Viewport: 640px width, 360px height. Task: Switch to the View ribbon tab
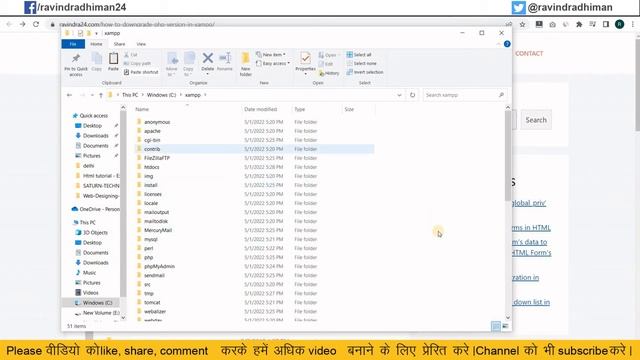(x=141, y=44)
